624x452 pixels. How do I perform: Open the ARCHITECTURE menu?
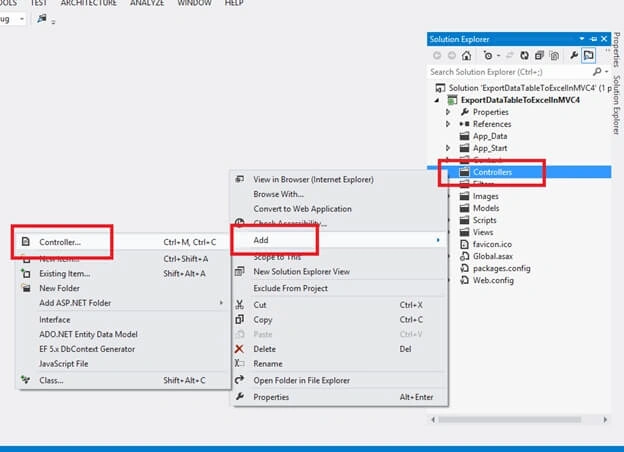click(x=89, y=3)
